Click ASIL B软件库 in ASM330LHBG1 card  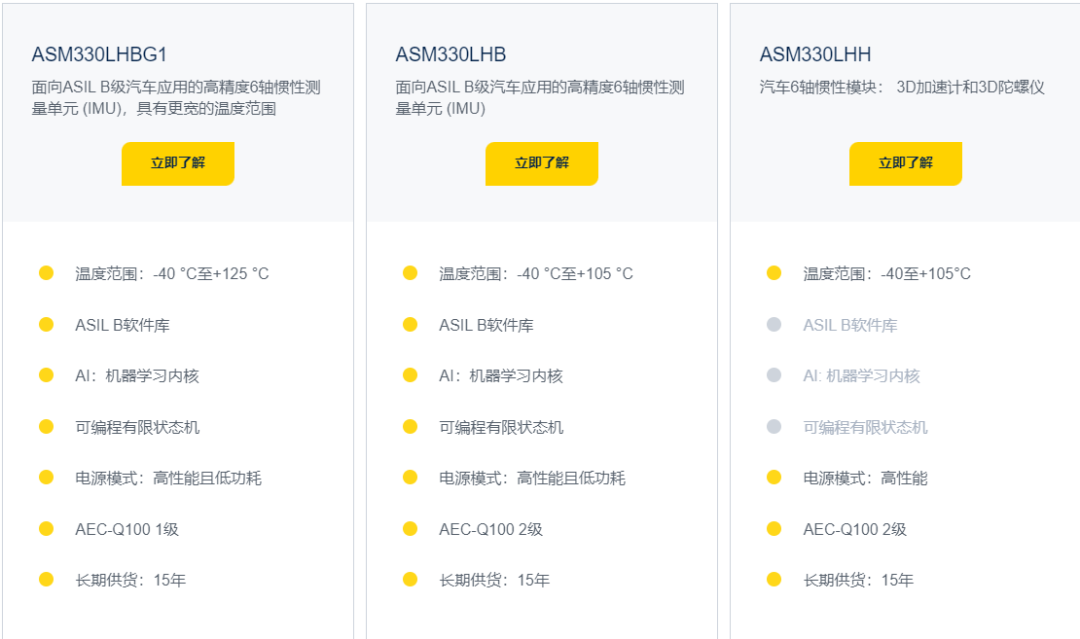pos(123,325)
